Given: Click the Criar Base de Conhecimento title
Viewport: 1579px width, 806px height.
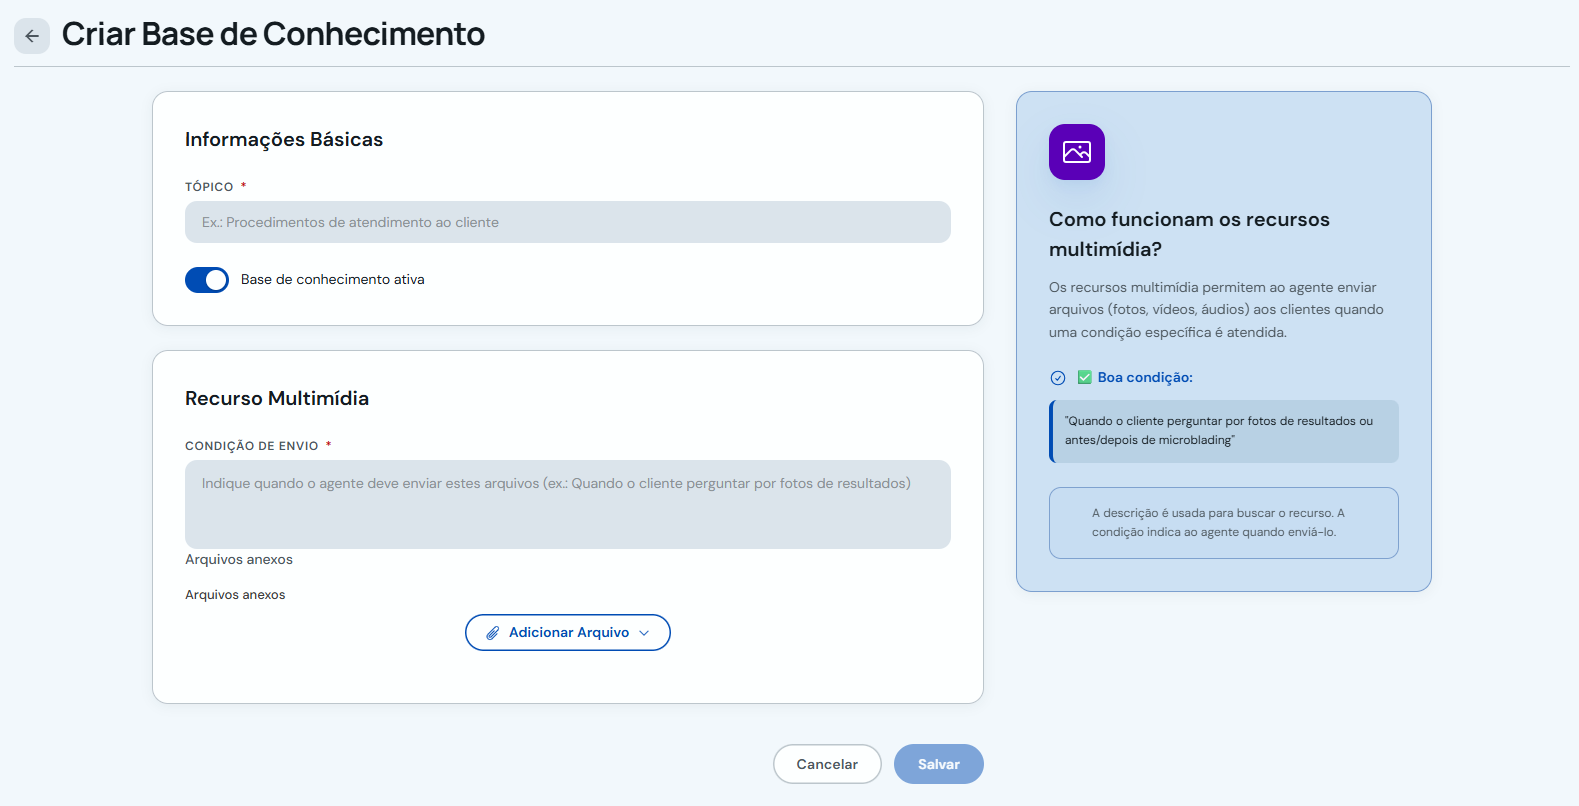Looking at the screenshot, I should 273,34.
